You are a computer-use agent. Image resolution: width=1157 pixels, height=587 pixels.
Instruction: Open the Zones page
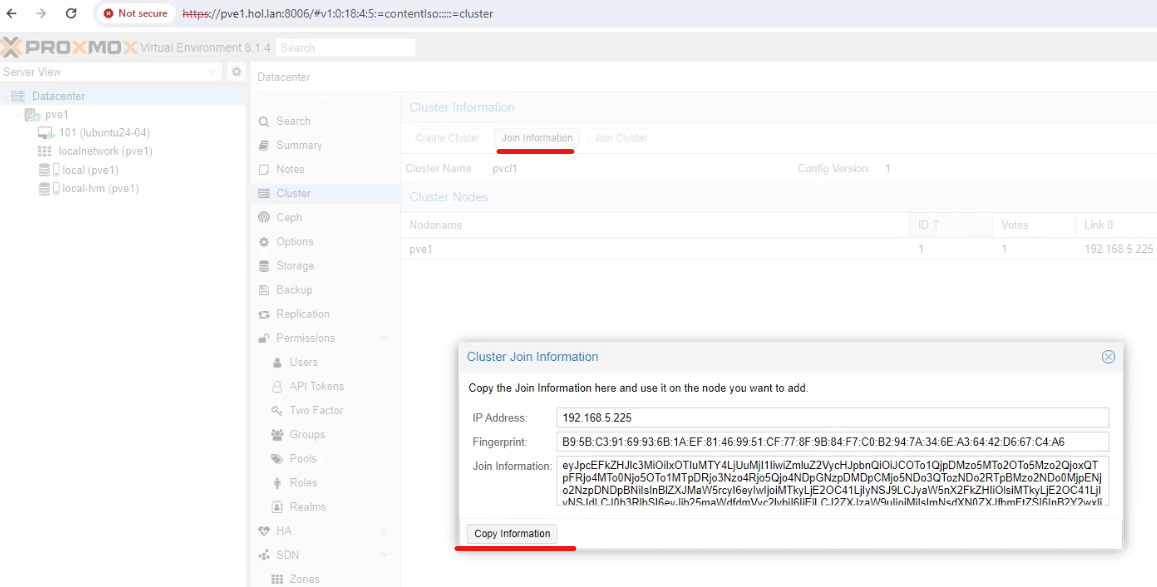click(x=304, y=579)
